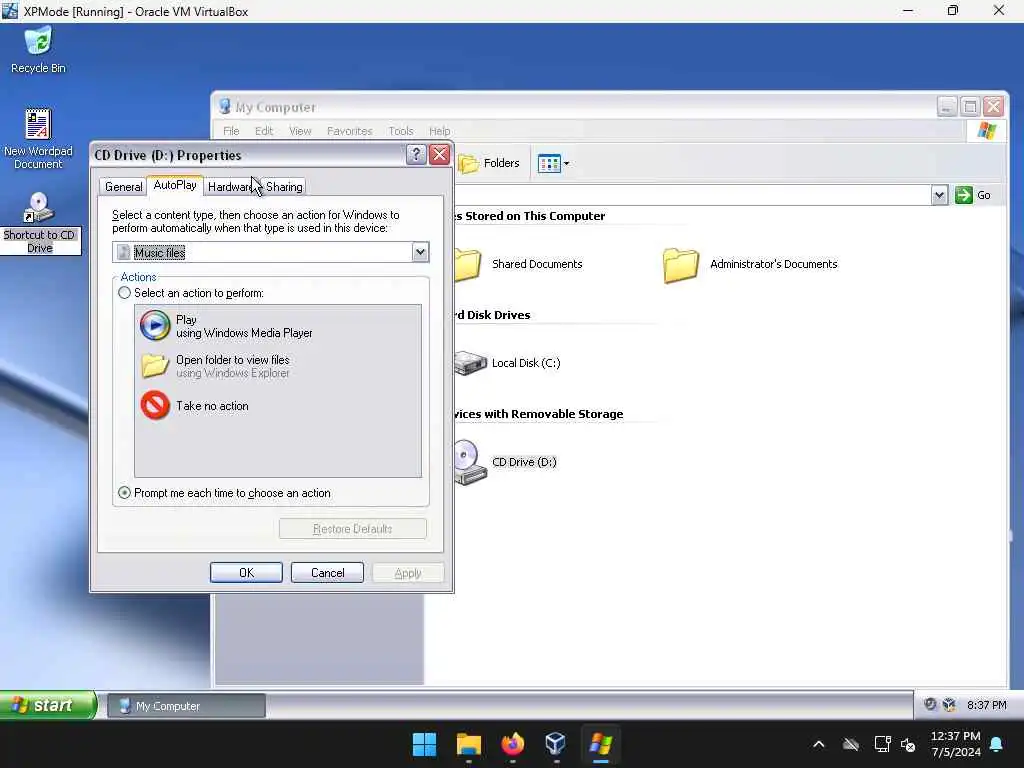Click the notification bell in host tray
The height and width of the screenshot is (768, 1024).
pos(997,744)
